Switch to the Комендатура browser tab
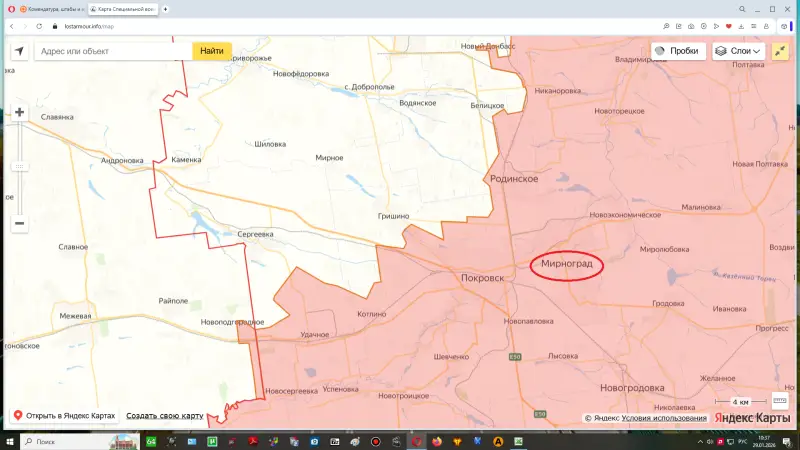Screen dimensions: 800x450 tap(50, 9)
